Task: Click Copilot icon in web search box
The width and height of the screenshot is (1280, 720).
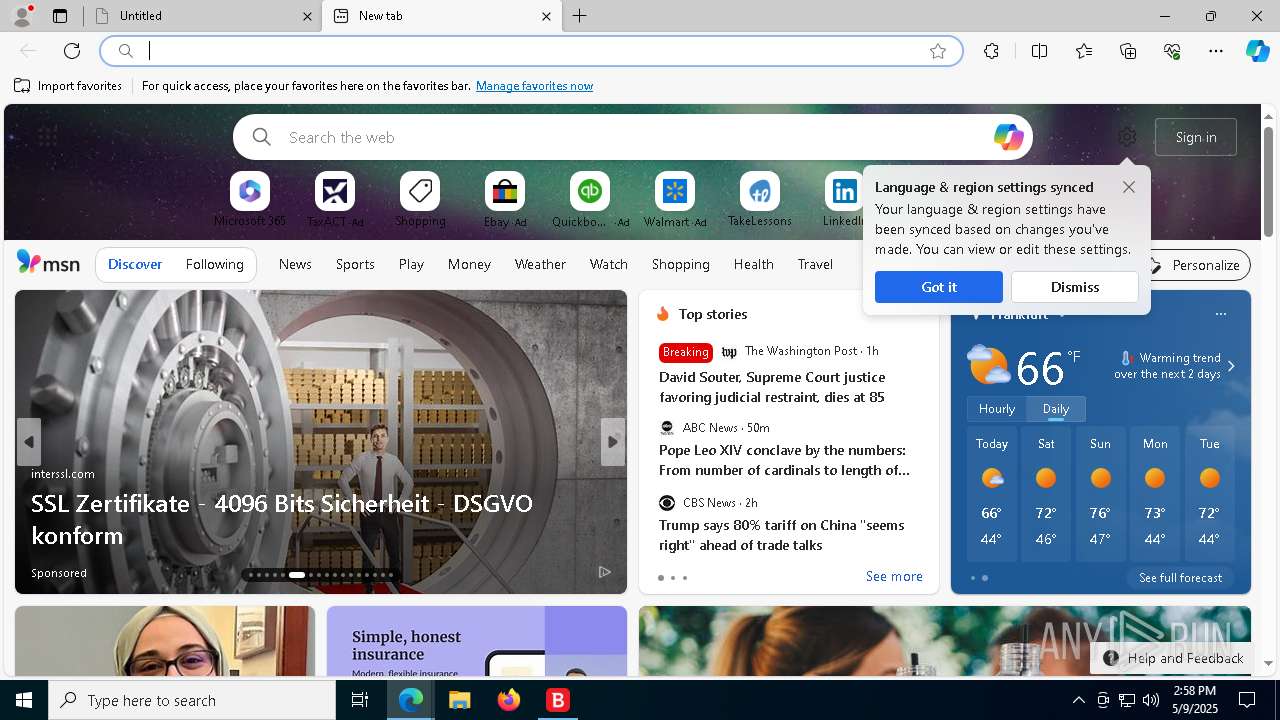Action: [1008, 137]
